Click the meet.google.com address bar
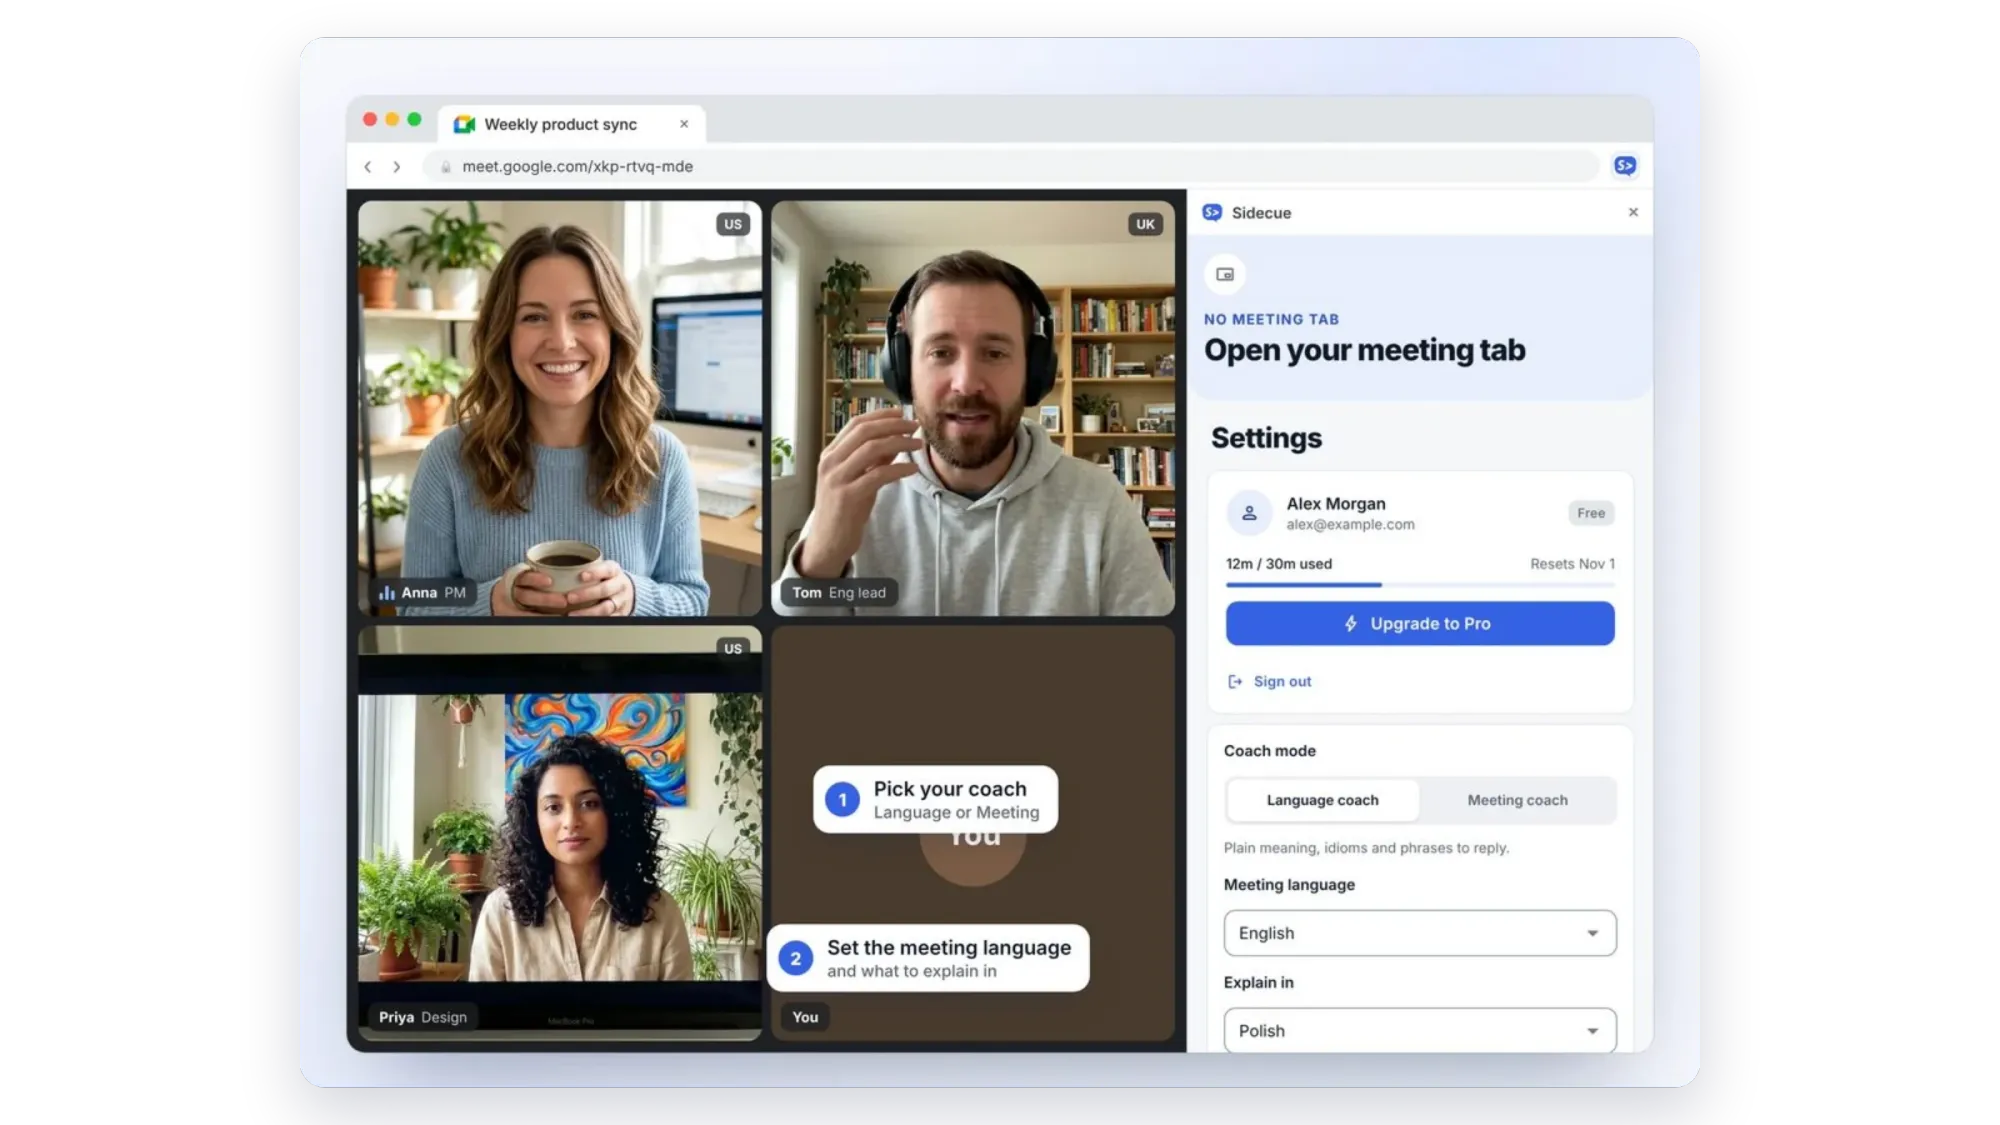Viewport: 2000px width, 1125px height. pos(1010,166)
